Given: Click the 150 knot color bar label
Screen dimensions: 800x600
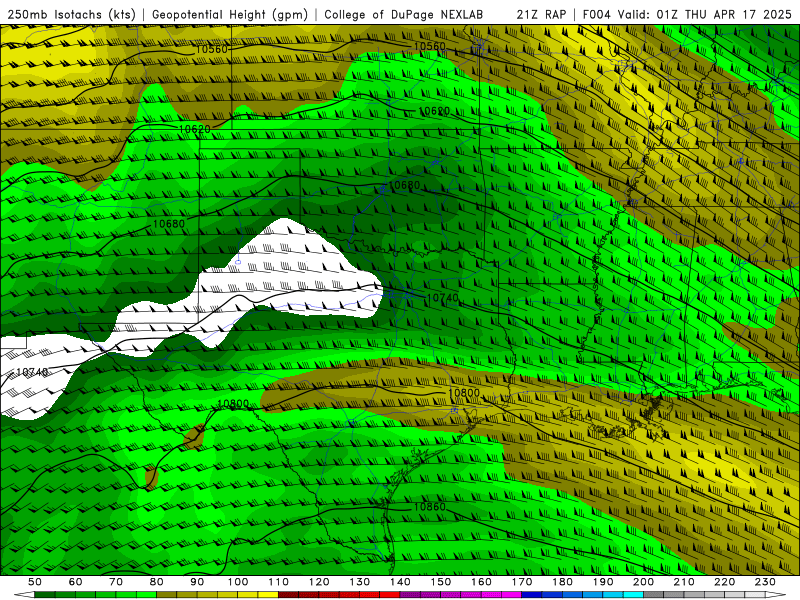Looking at the screenshot, I should [440, 582].
